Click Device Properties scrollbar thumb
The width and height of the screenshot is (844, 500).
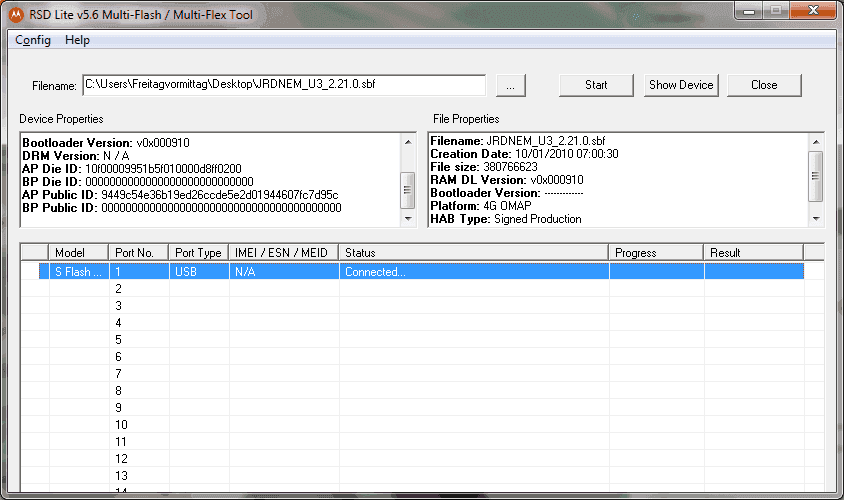[x=407, y=190]
